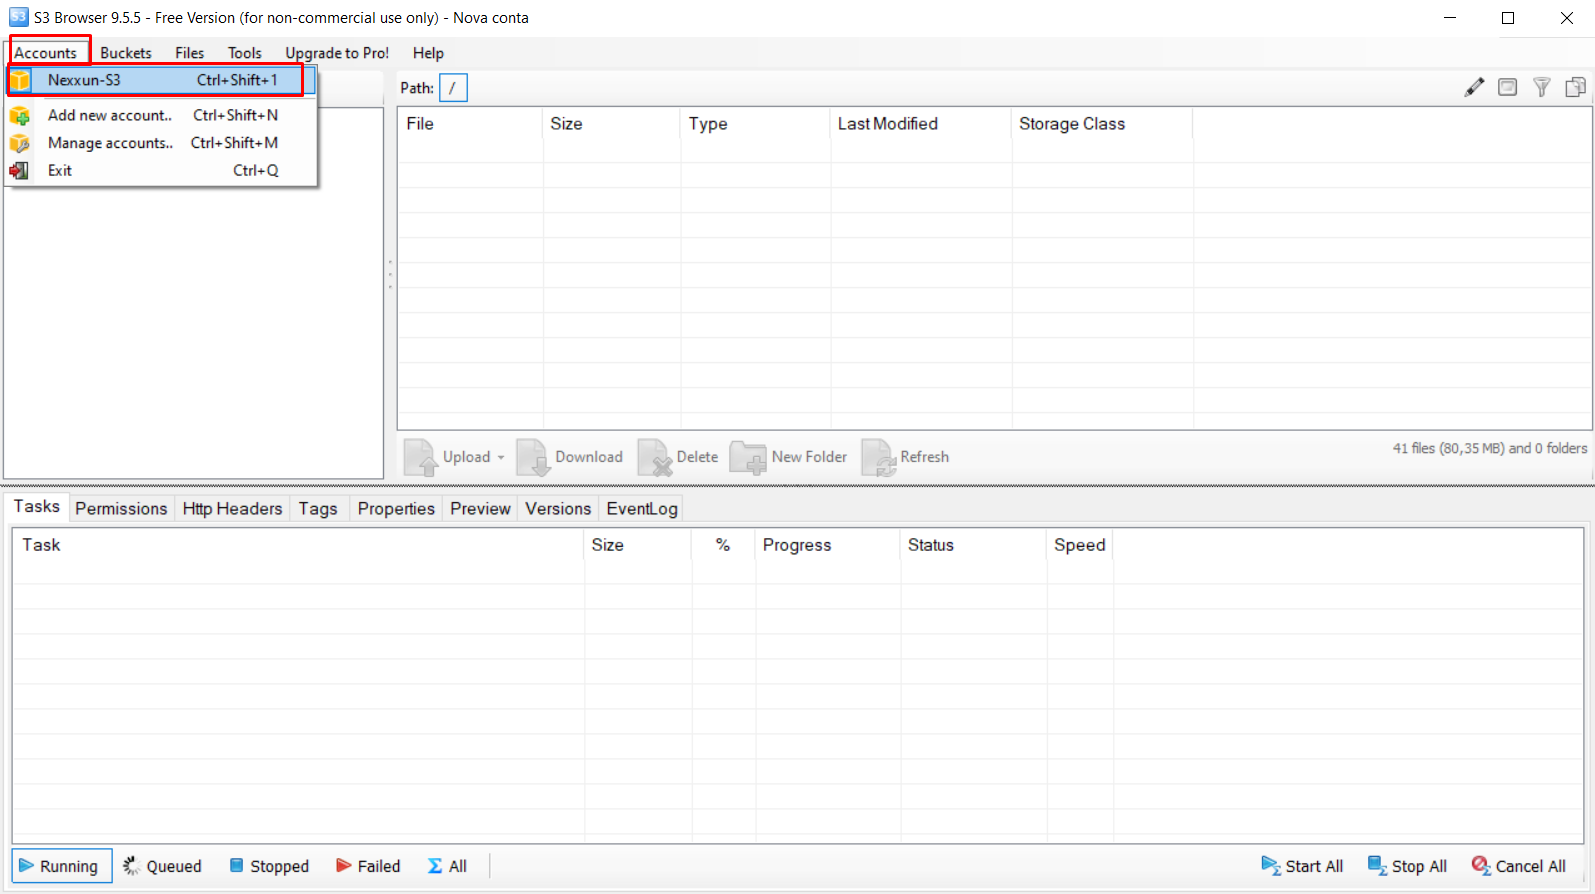Viewport: 1595px width, 894px height.
Task: Click the Start All button
Action: 1302,866
